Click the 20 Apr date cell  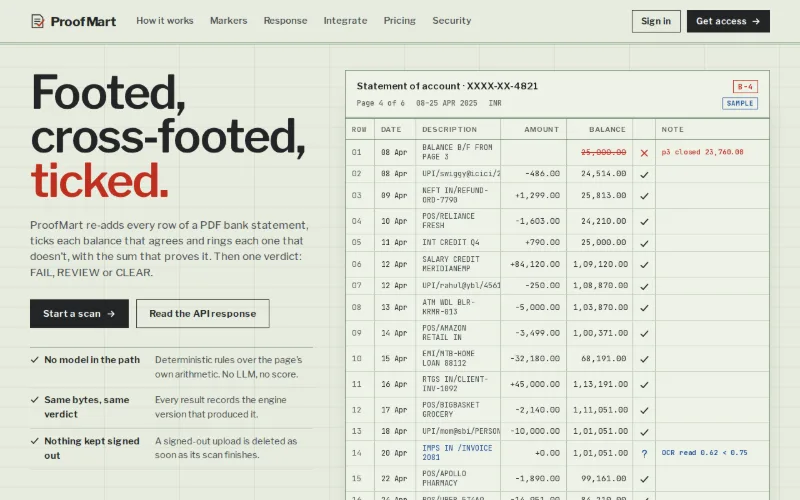point(394,453)
